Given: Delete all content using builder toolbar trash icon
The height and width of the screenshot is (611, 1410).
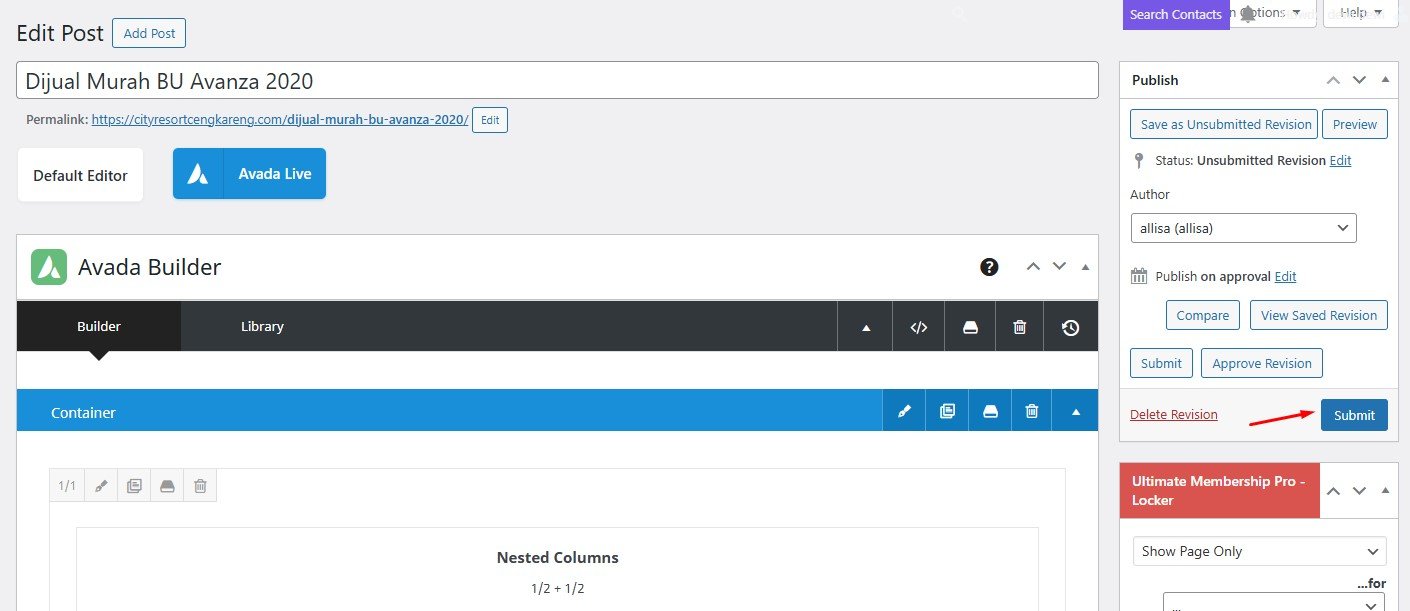Looking at the screenshot, I should [x=1019, y=327].
